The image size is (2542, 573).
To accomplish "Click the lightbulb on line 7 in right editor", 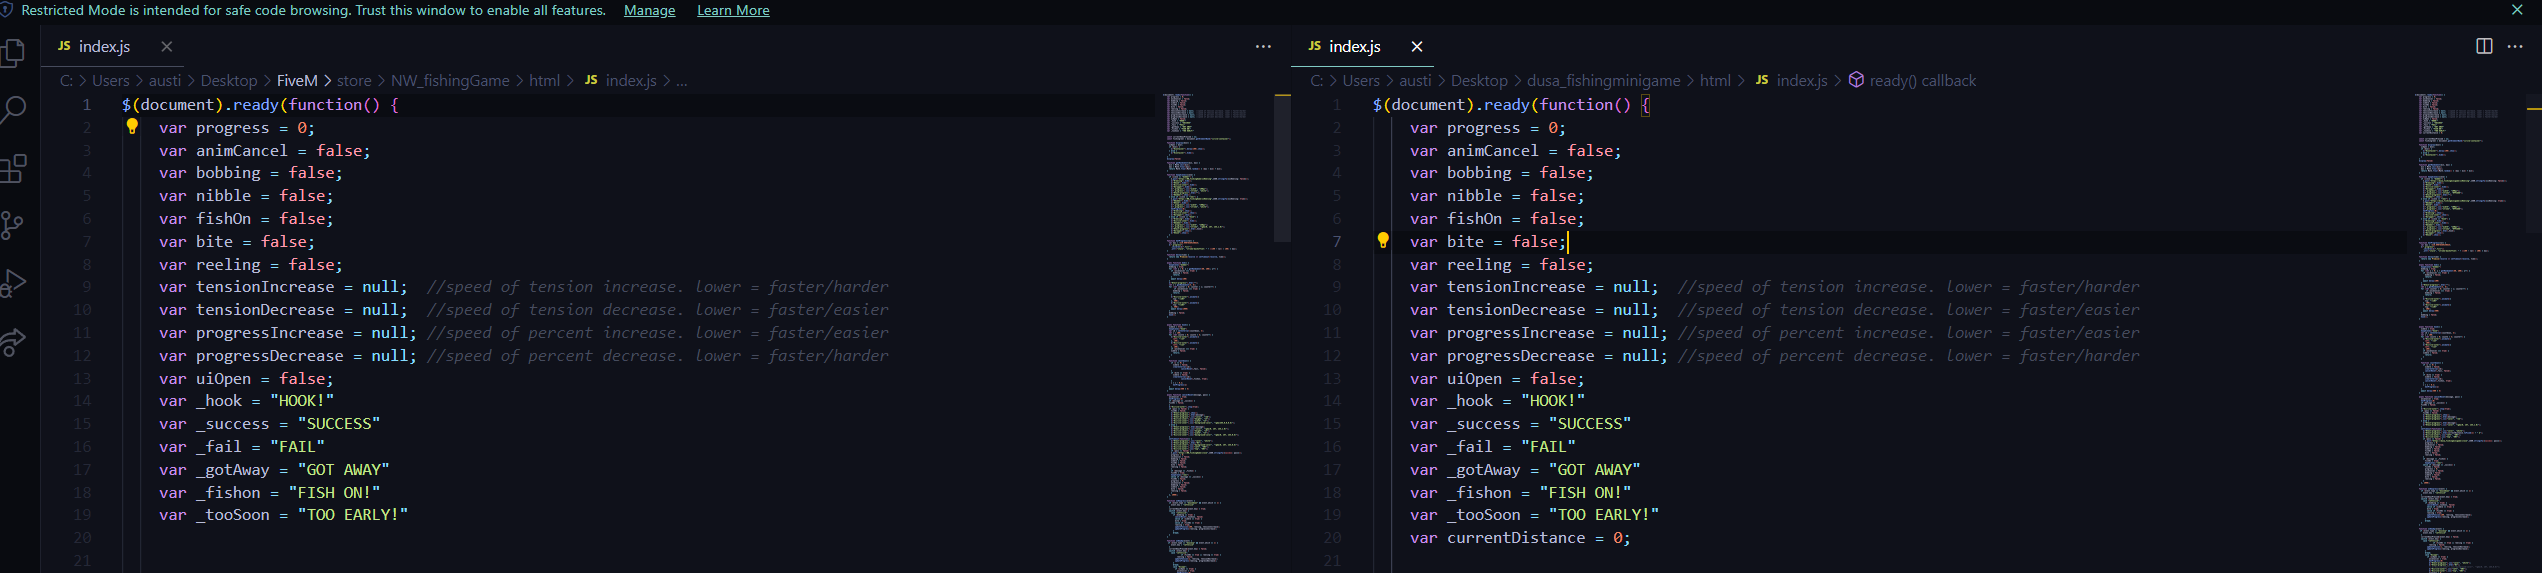I will coord(1383,241).
